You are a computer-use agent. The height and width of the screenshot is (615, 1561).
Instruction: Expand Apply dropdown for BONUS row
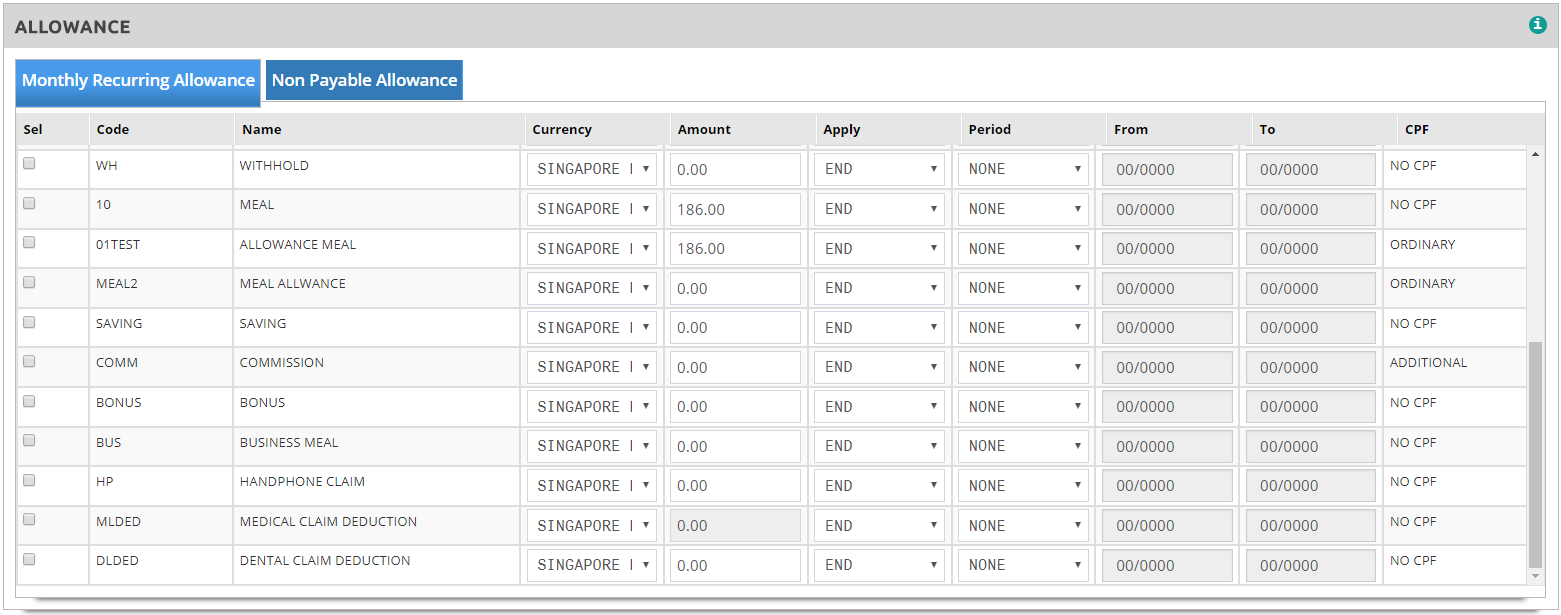[x=879, y=407]
